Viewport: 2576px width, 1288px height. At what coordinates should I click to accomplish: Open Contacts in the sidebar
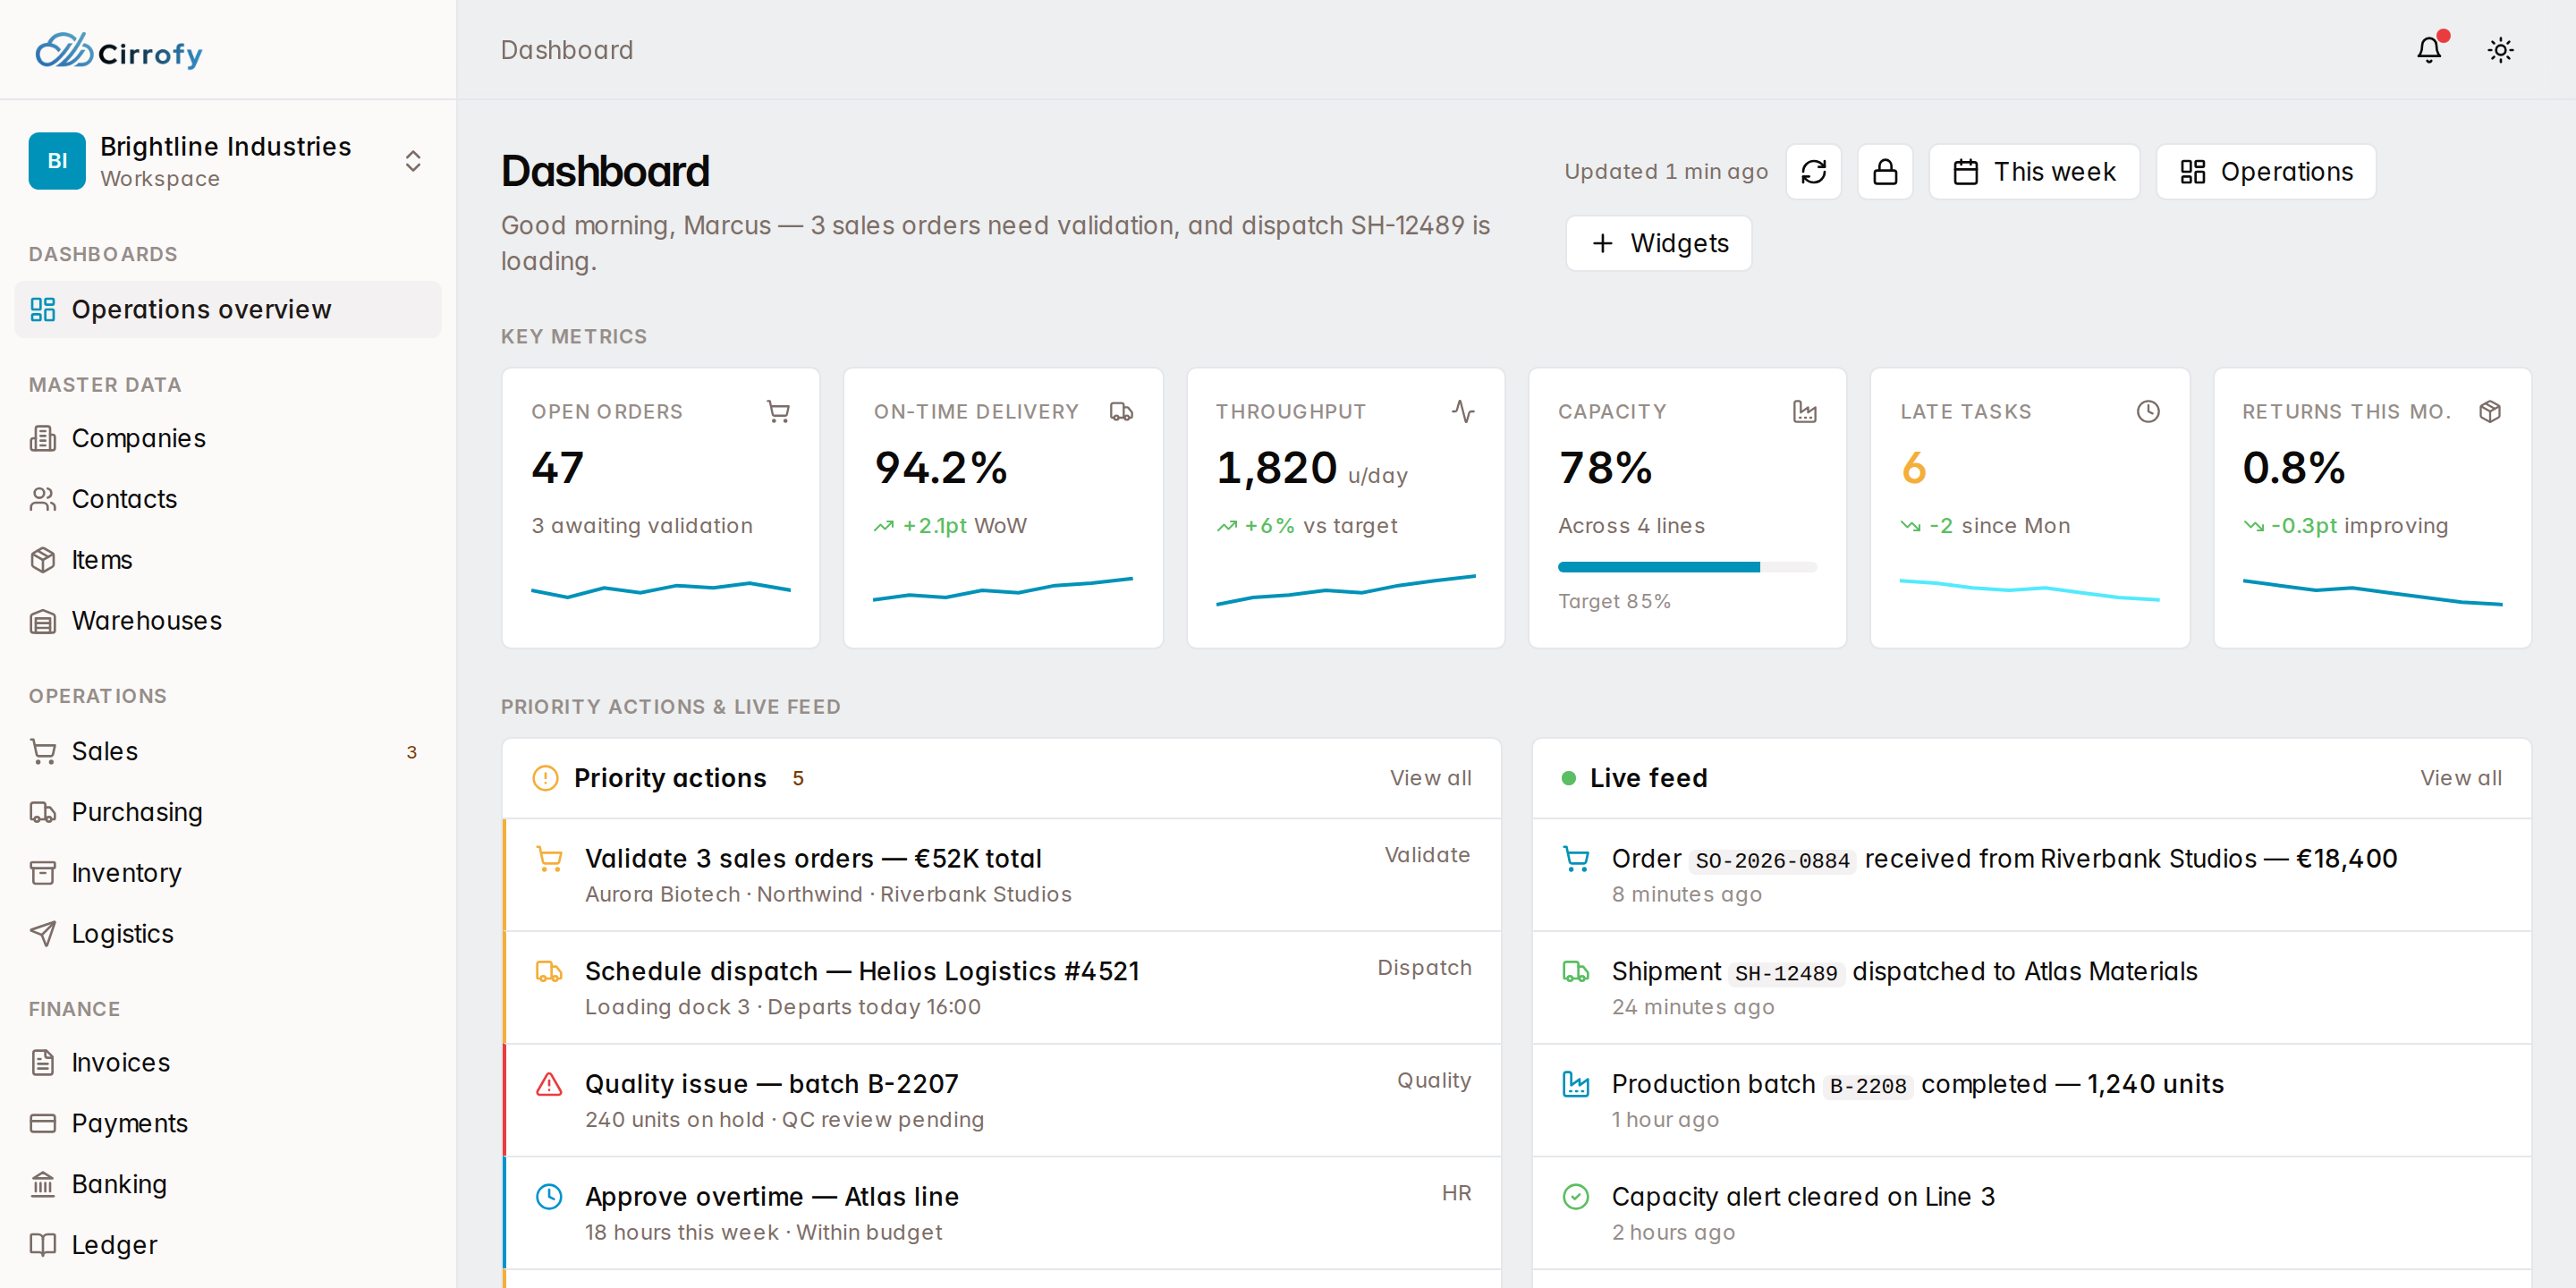[x=228, y=499]
